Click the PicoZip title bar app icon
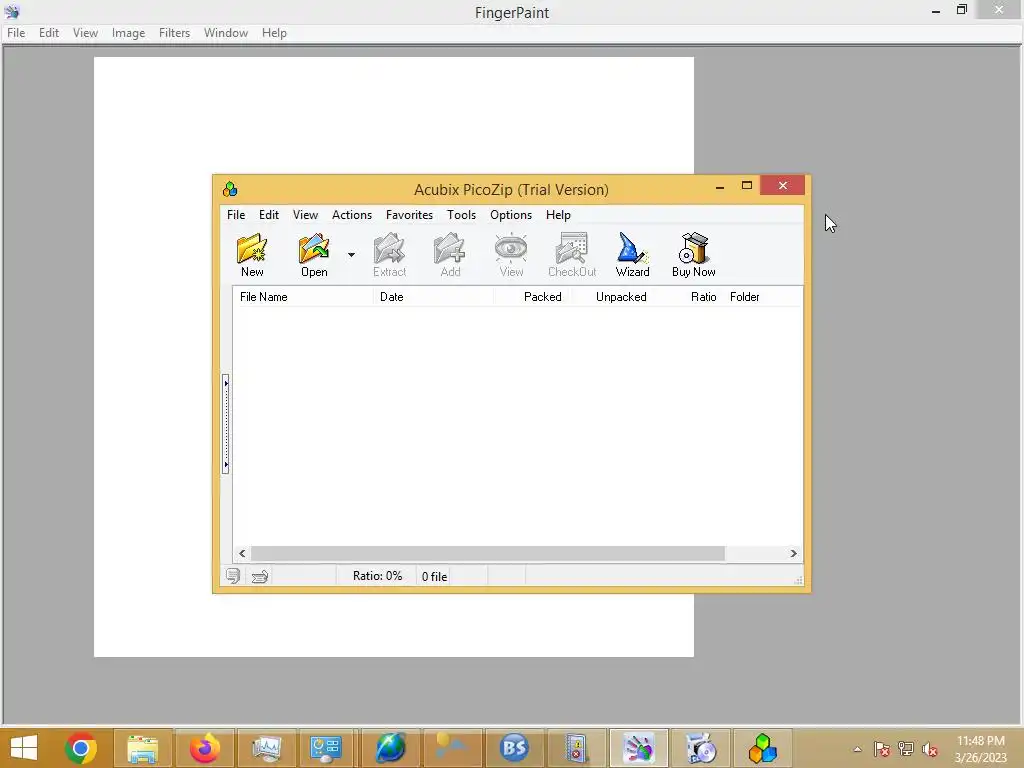Screen dimensions: 1024x768 (x=230, y=189)
